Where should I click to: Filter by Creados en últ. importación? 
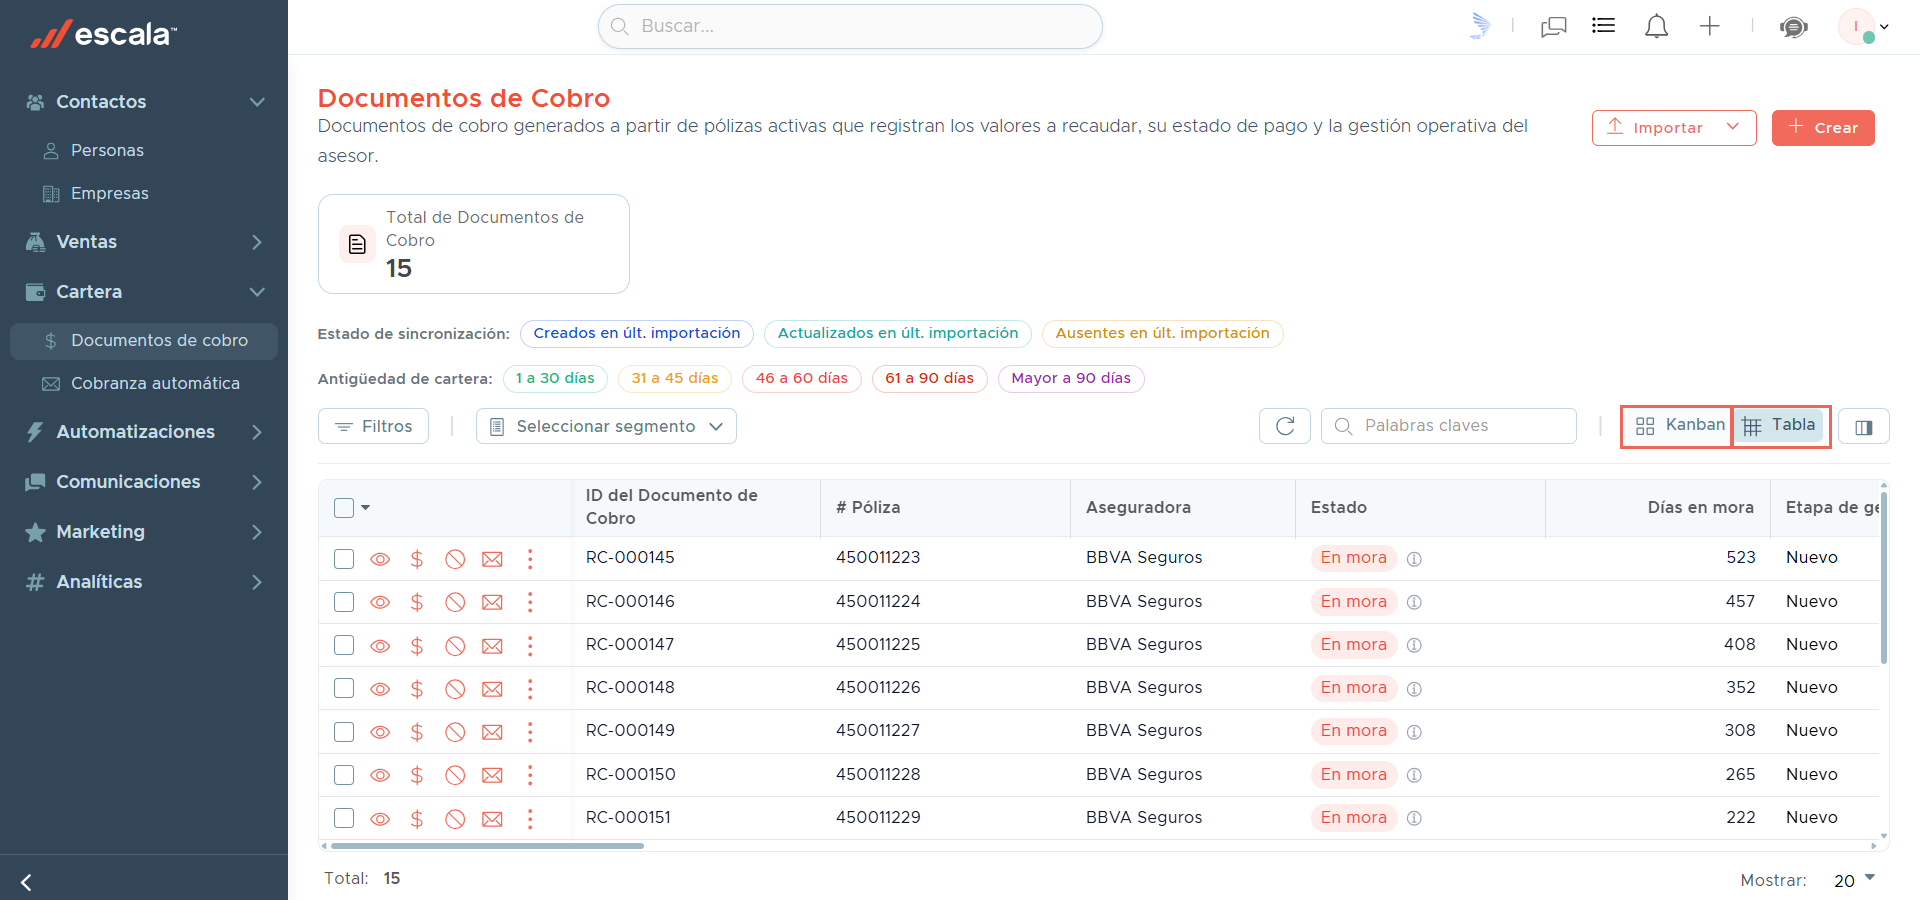tap(637, 334)
